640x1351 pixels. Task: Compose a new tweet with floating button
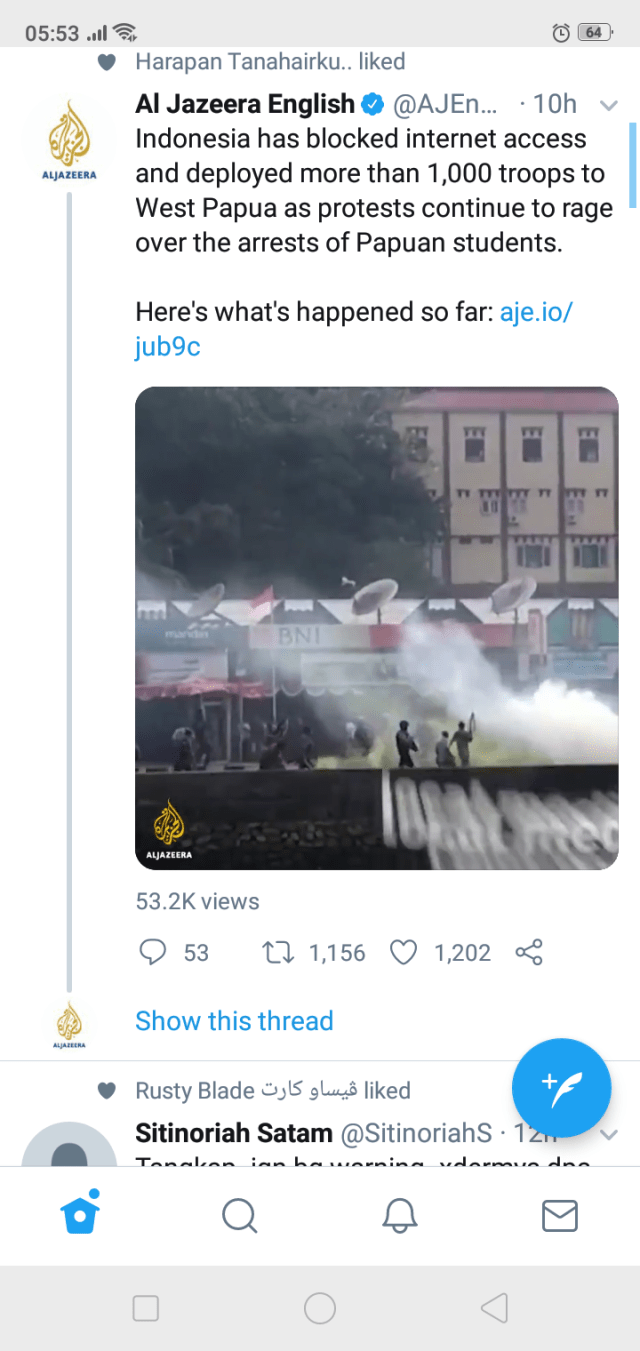click(561, 1088)
